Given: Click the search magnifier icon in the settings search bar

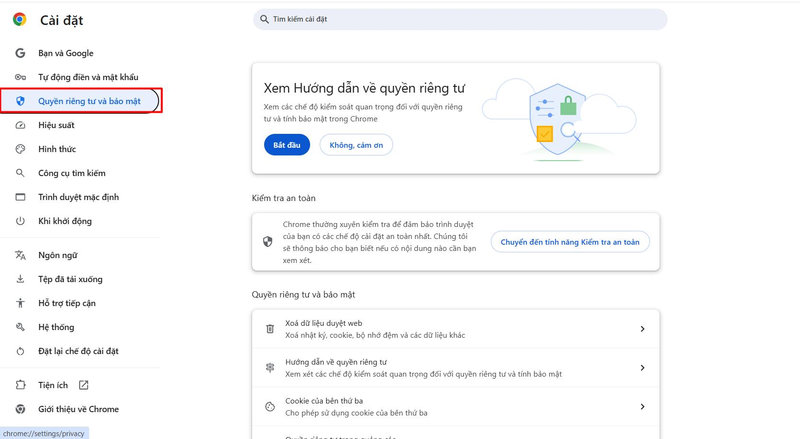Looking at the screenshot, I should click(264, 19).
